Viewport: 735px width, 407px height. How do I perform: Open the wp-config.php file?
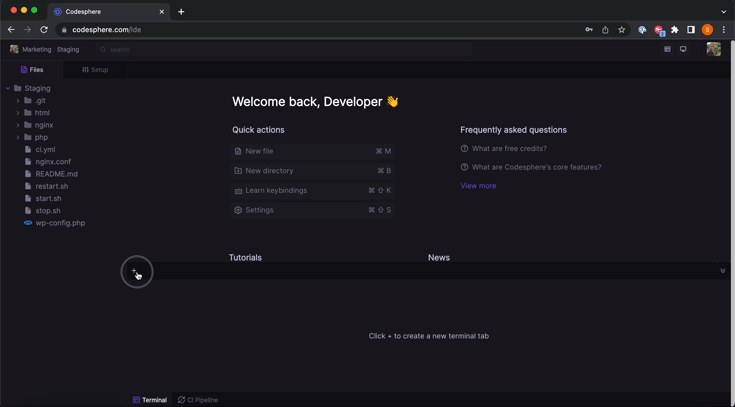click(60, 223)
